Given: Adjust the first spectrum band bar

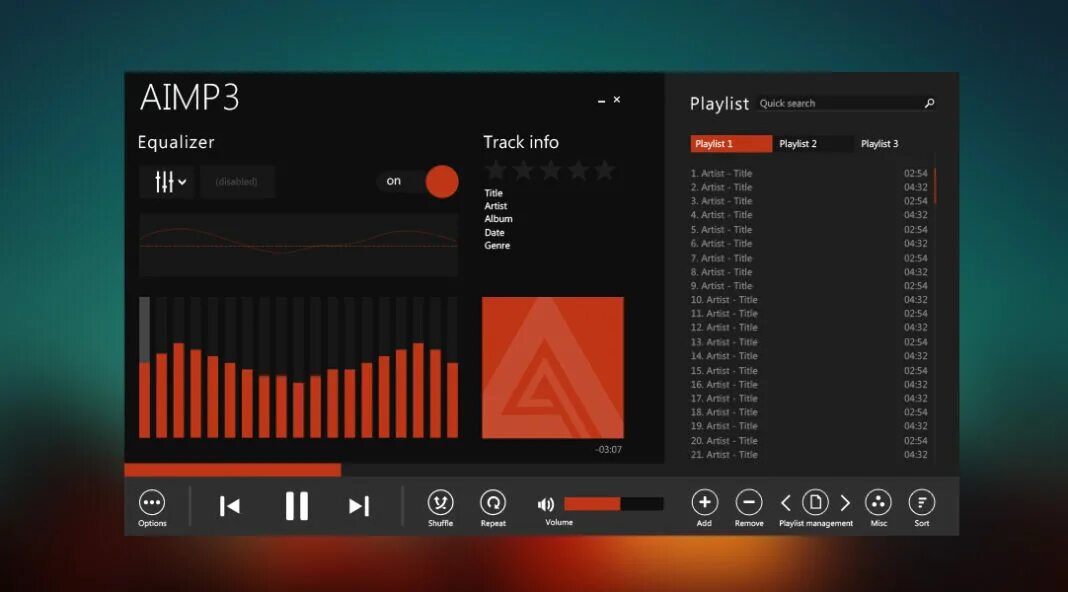Looking at the screenshot, I should [144, 367].
